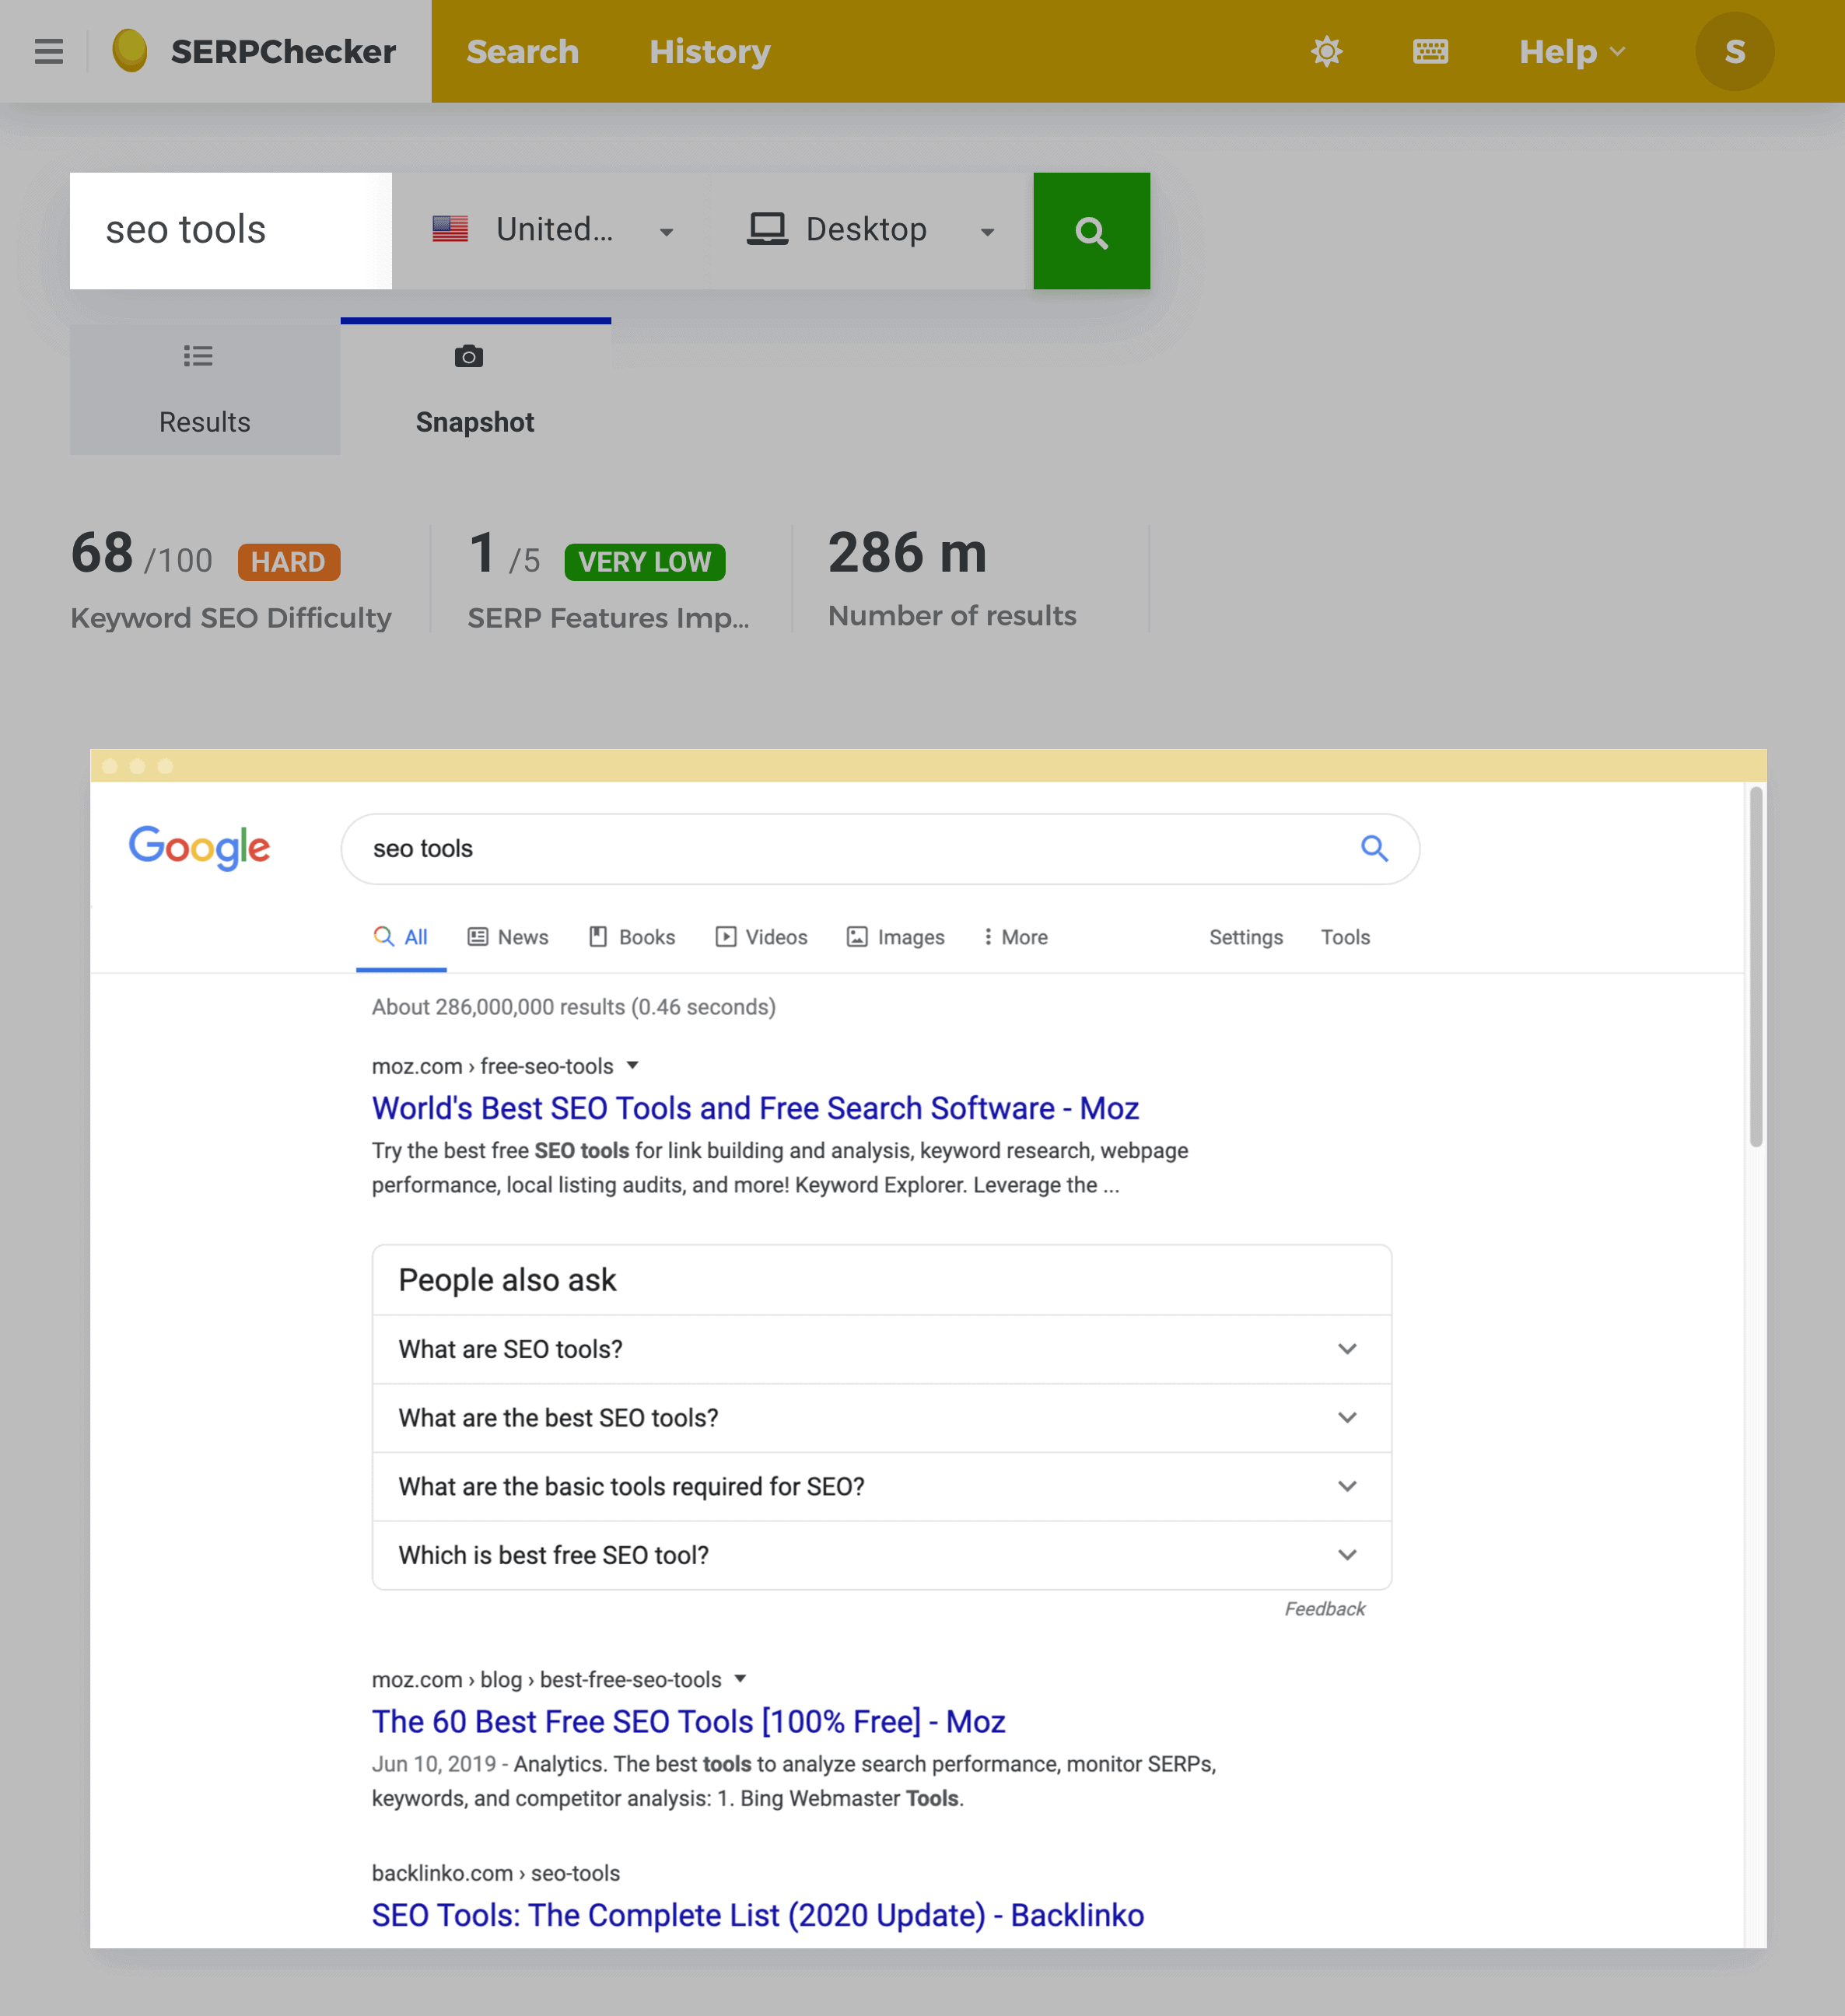Open the Desktop device dropdown

[x=871, y=231]
